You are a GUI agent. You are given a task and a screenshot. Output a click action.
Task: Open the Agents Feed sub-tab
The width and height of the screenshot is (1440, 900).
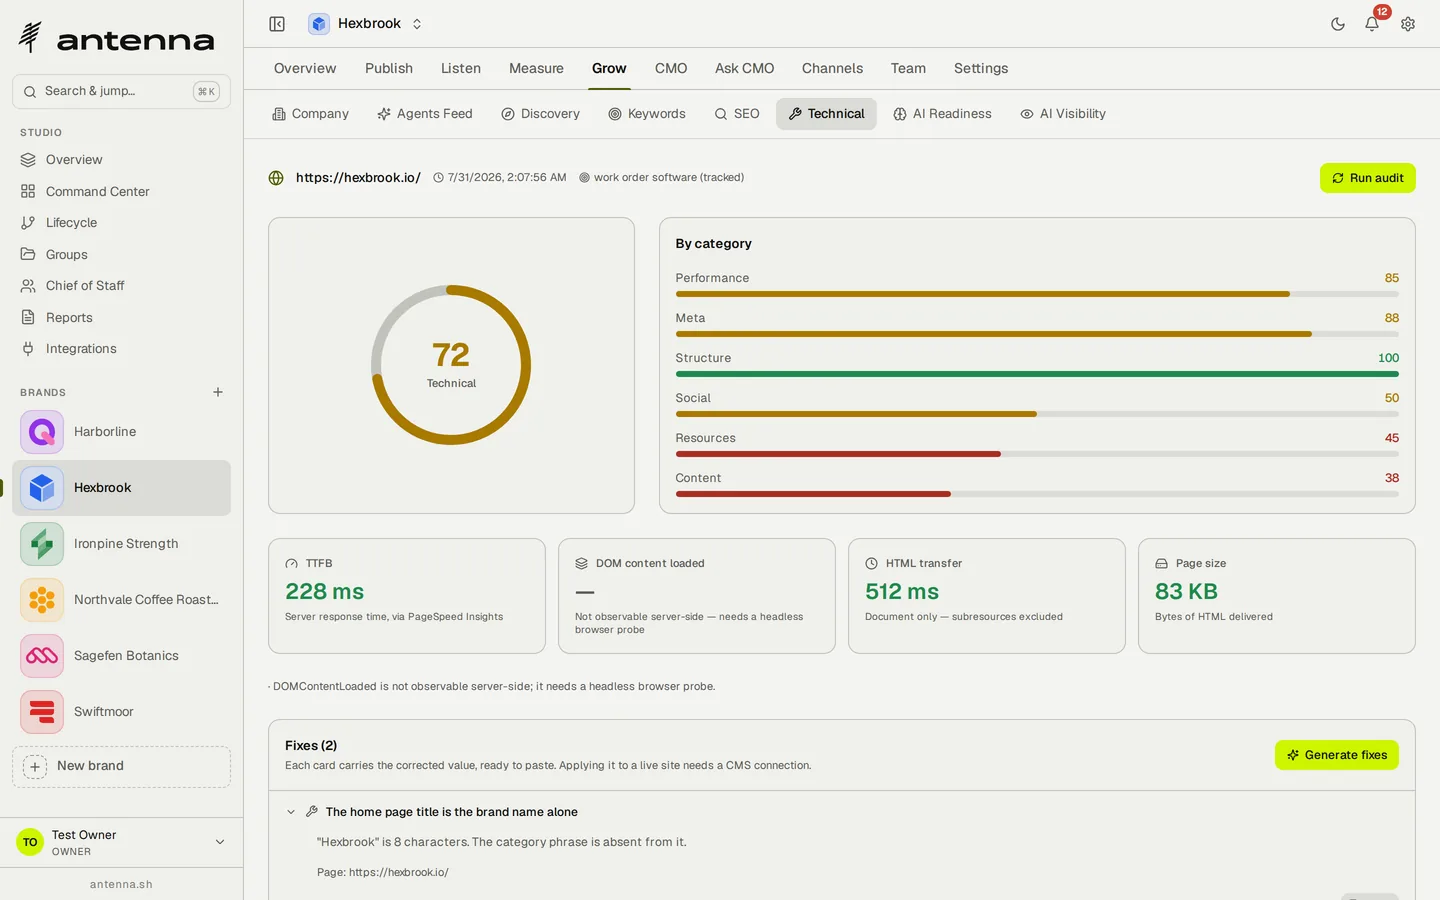point(425,114)
